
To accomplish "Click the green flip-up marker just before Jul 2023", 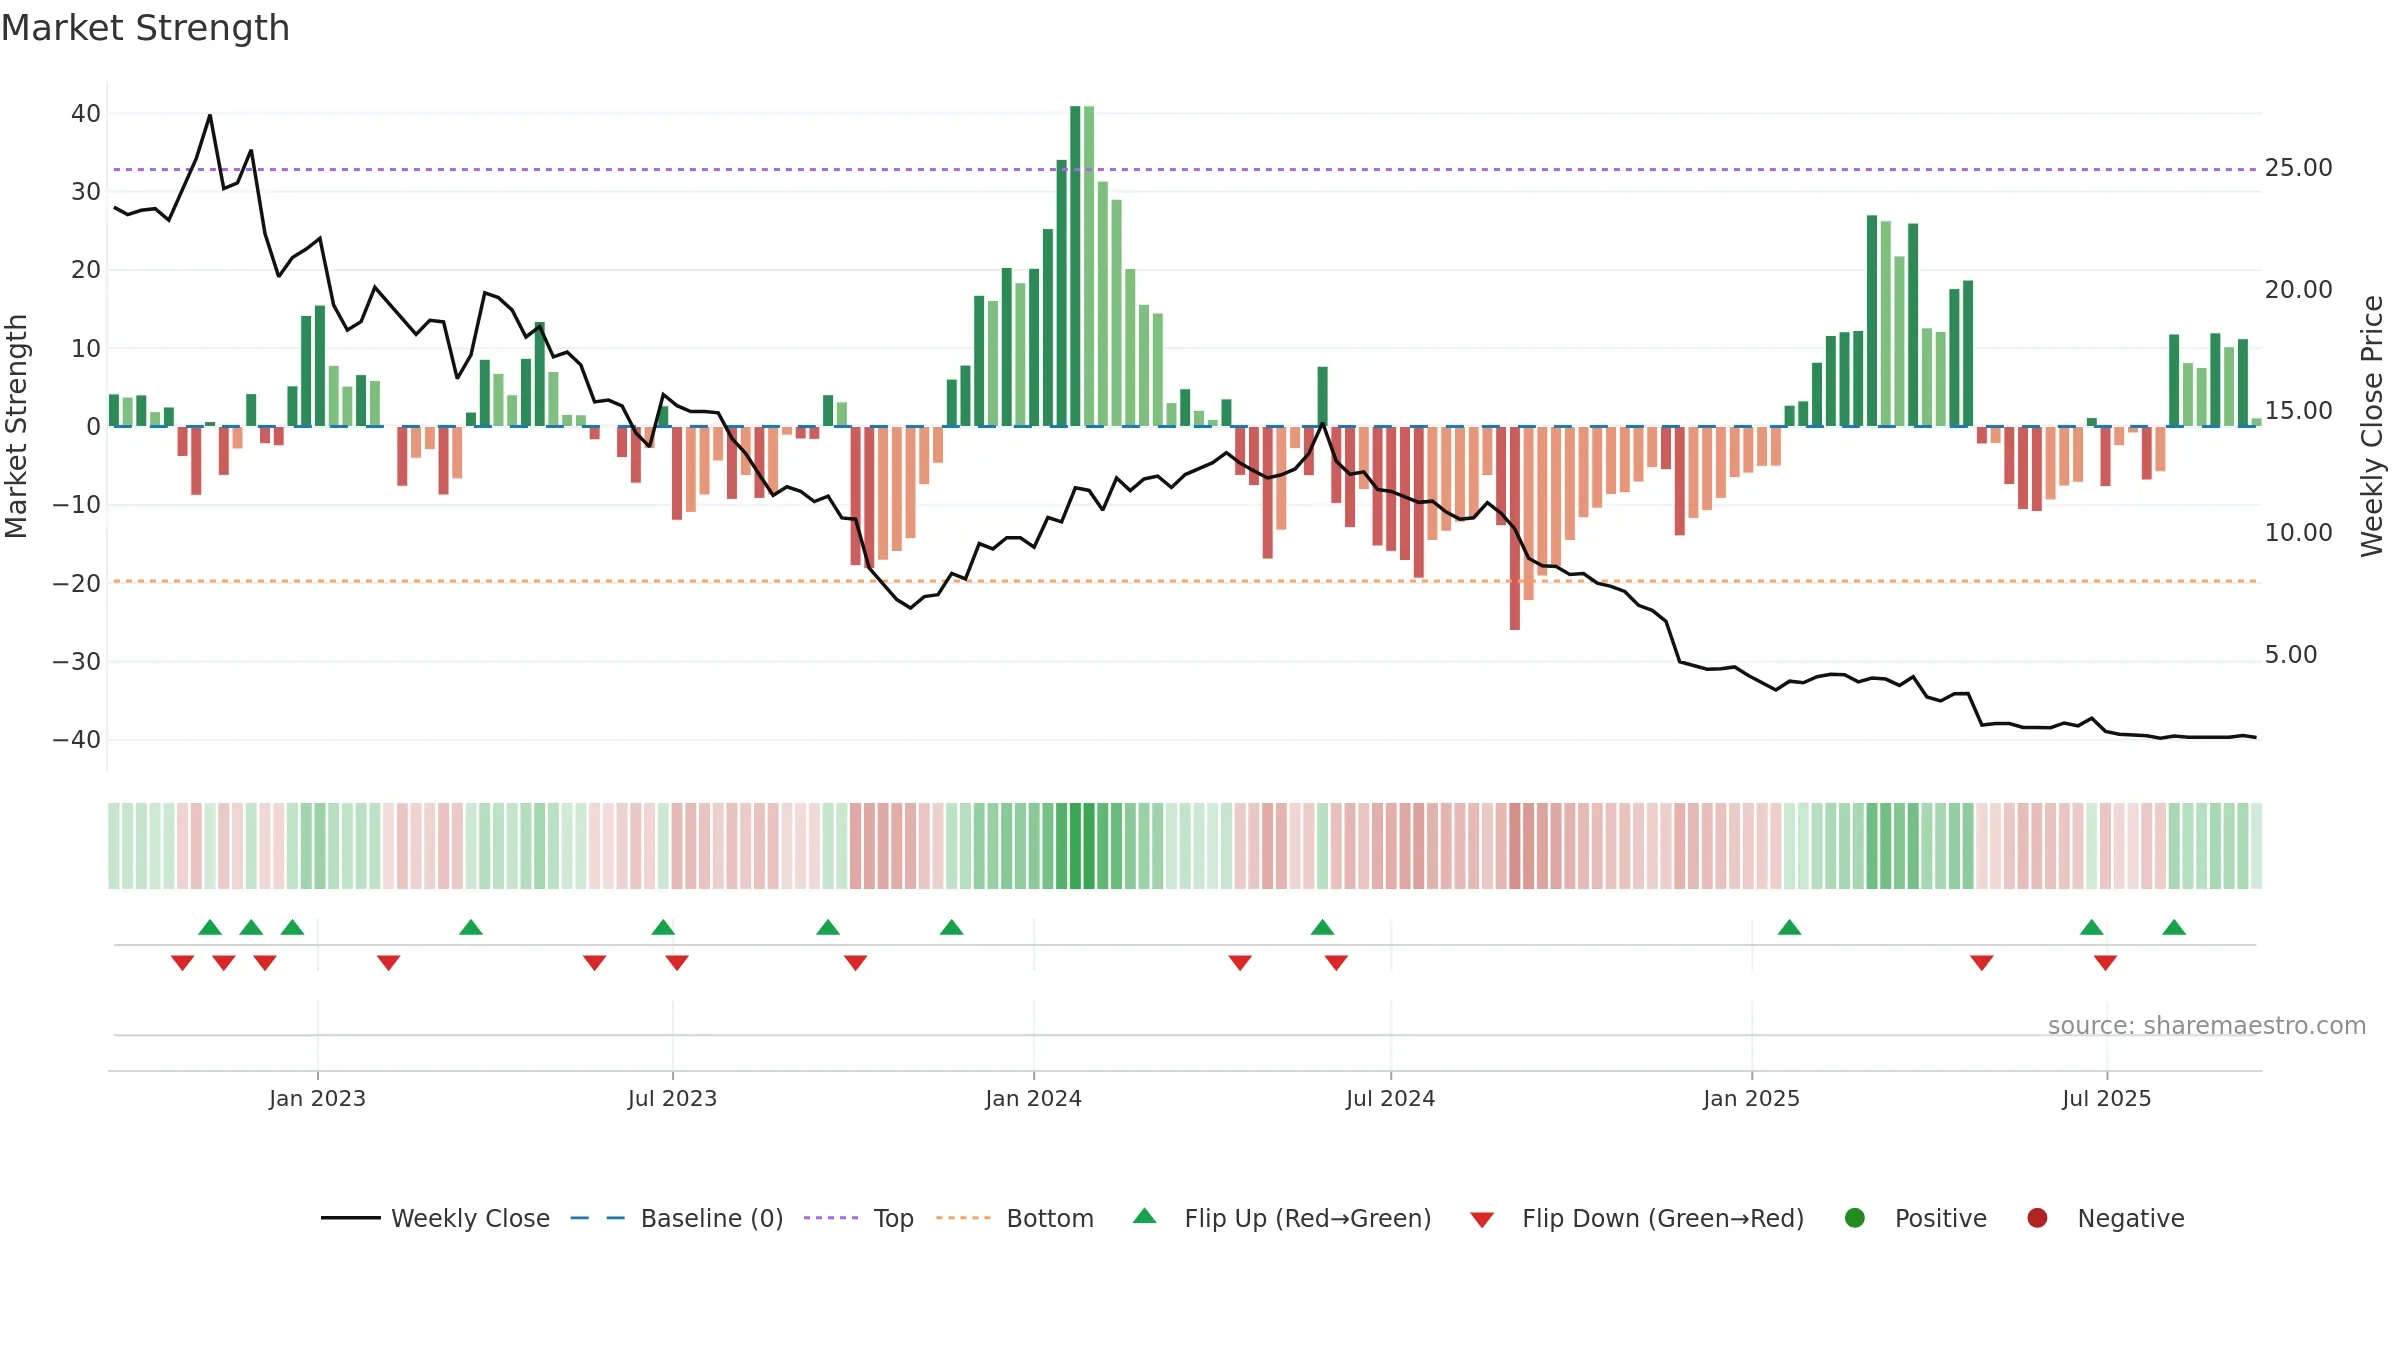I will [663, 928].
